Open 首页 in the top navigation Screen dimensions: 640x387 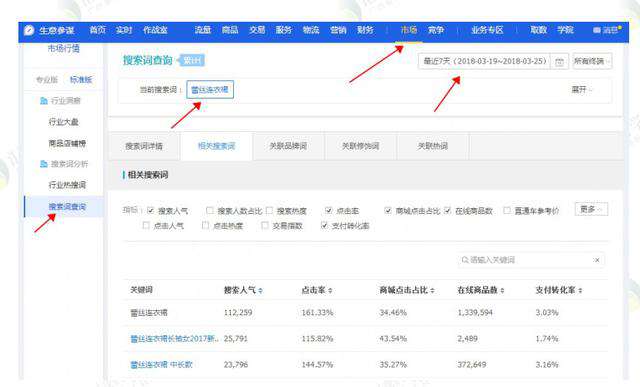[x=98, y=30]
